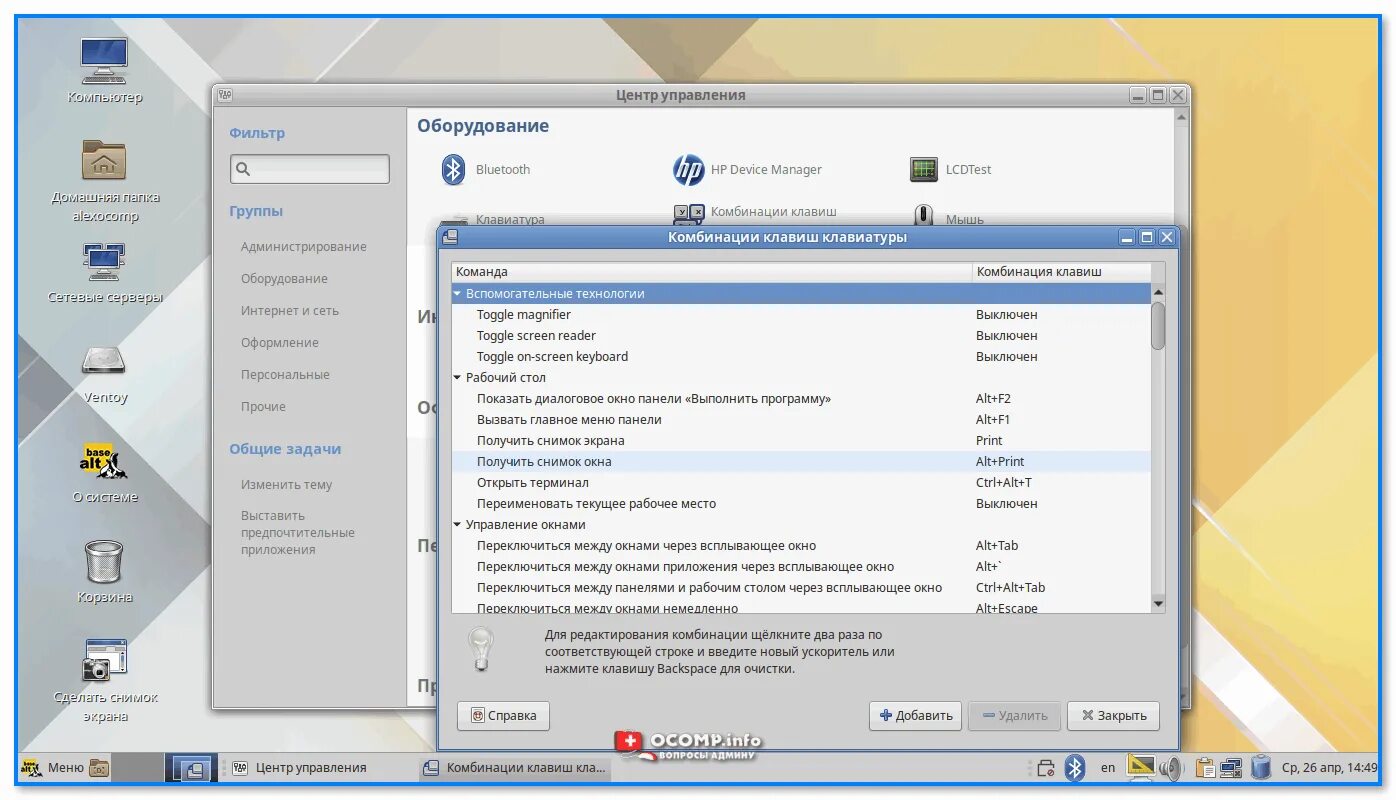Click scrollbar thumb in shortcuts list
Viewport: 1396px width, 800px height.
coord(1158,325)
